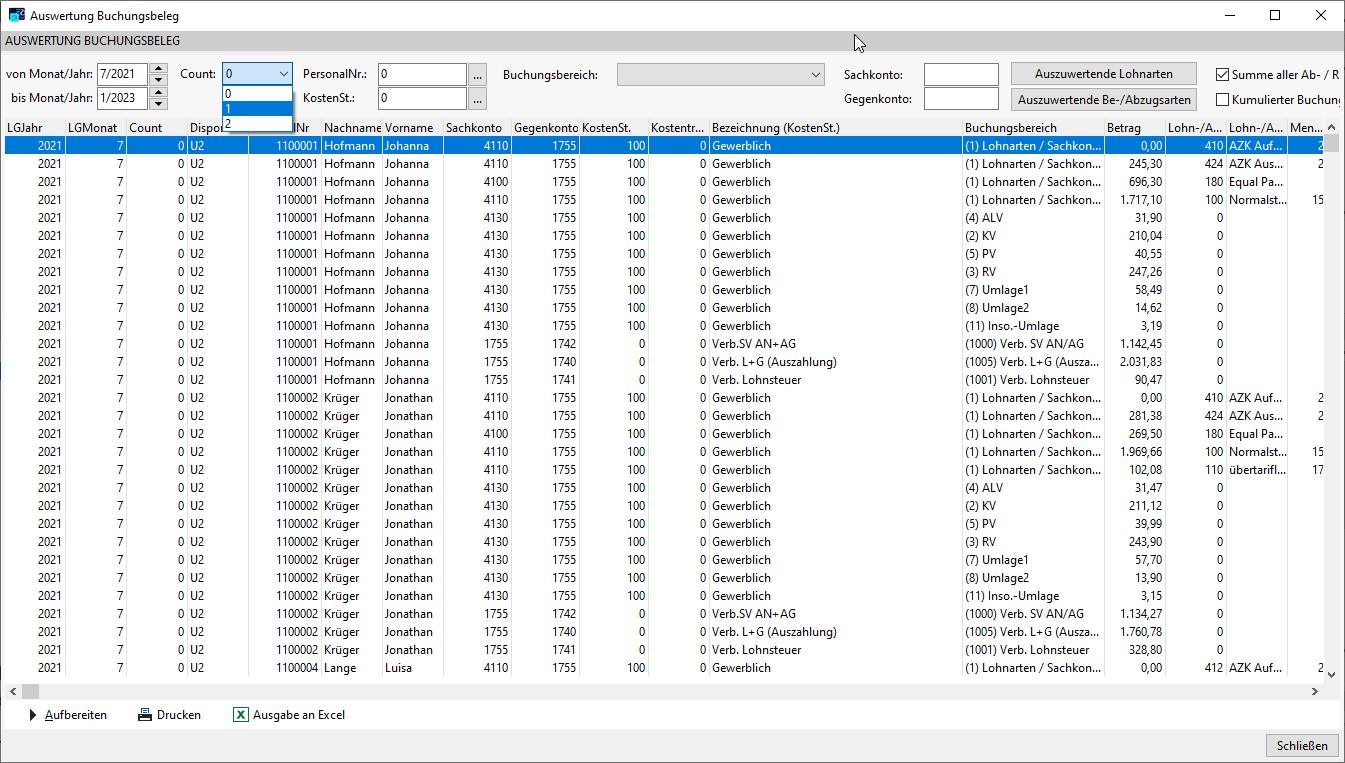Select option 1 in Count list
The height and width of the screenshot is (763, 1345).
tap(258, 108)
